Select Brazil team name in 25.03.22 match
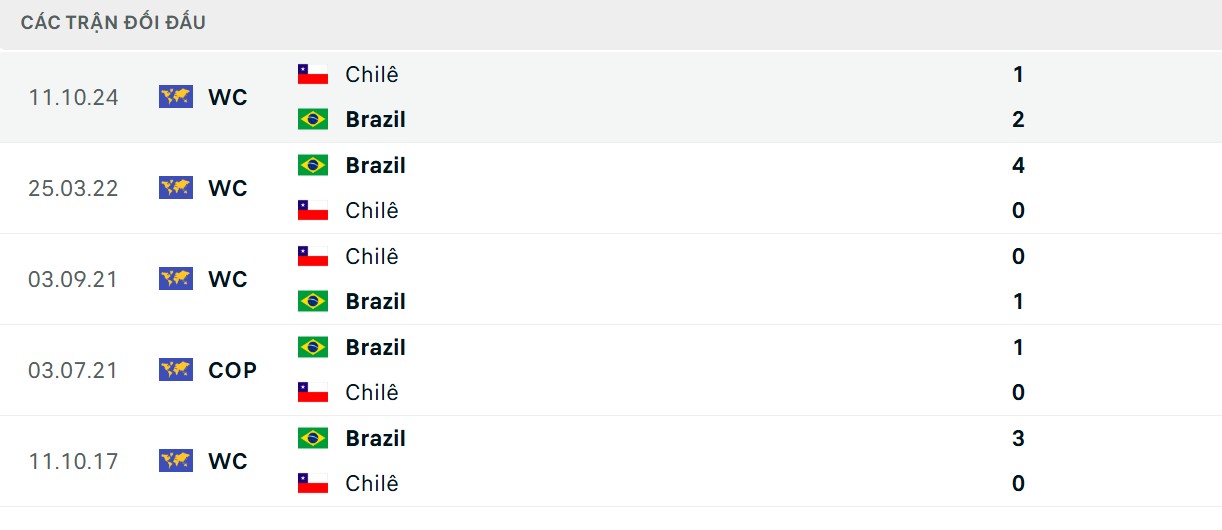 tap(376, 165)
